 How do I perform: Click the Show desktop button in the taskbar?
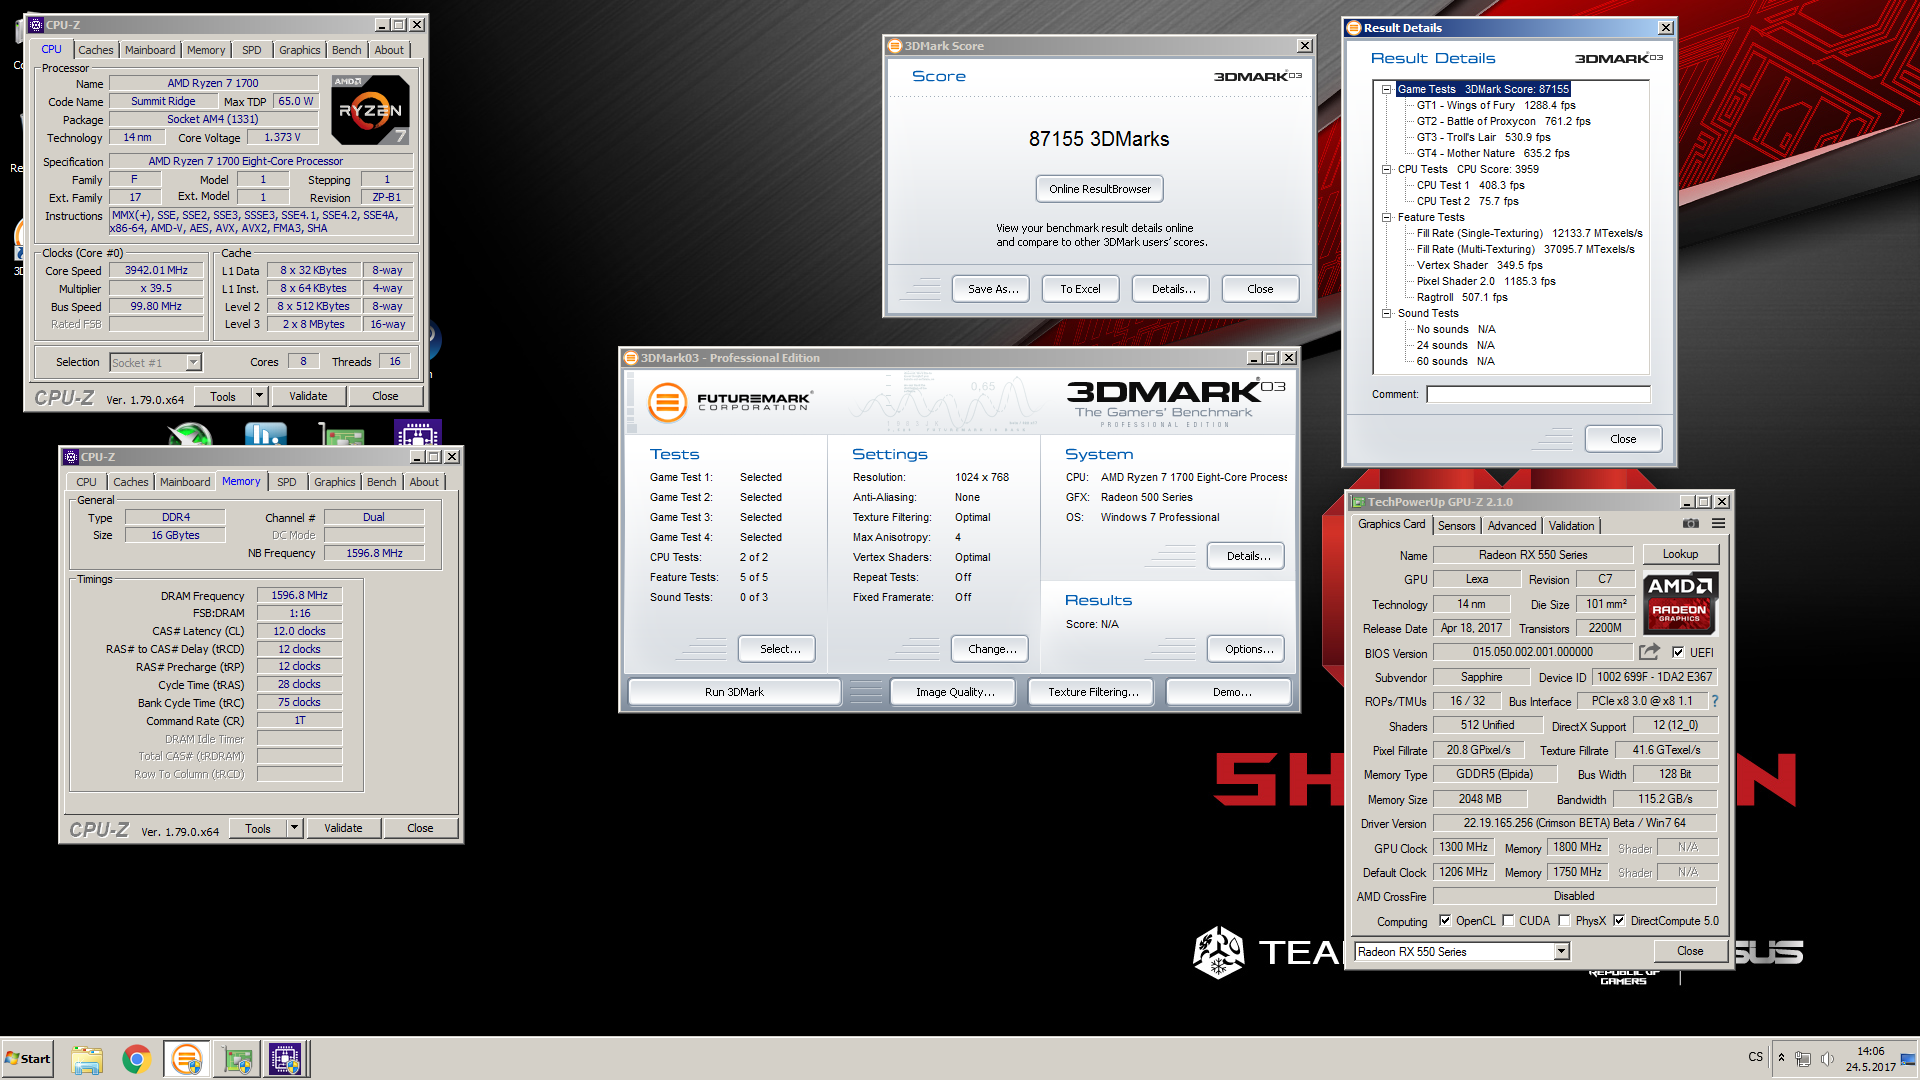(x=1909, y=1058)
